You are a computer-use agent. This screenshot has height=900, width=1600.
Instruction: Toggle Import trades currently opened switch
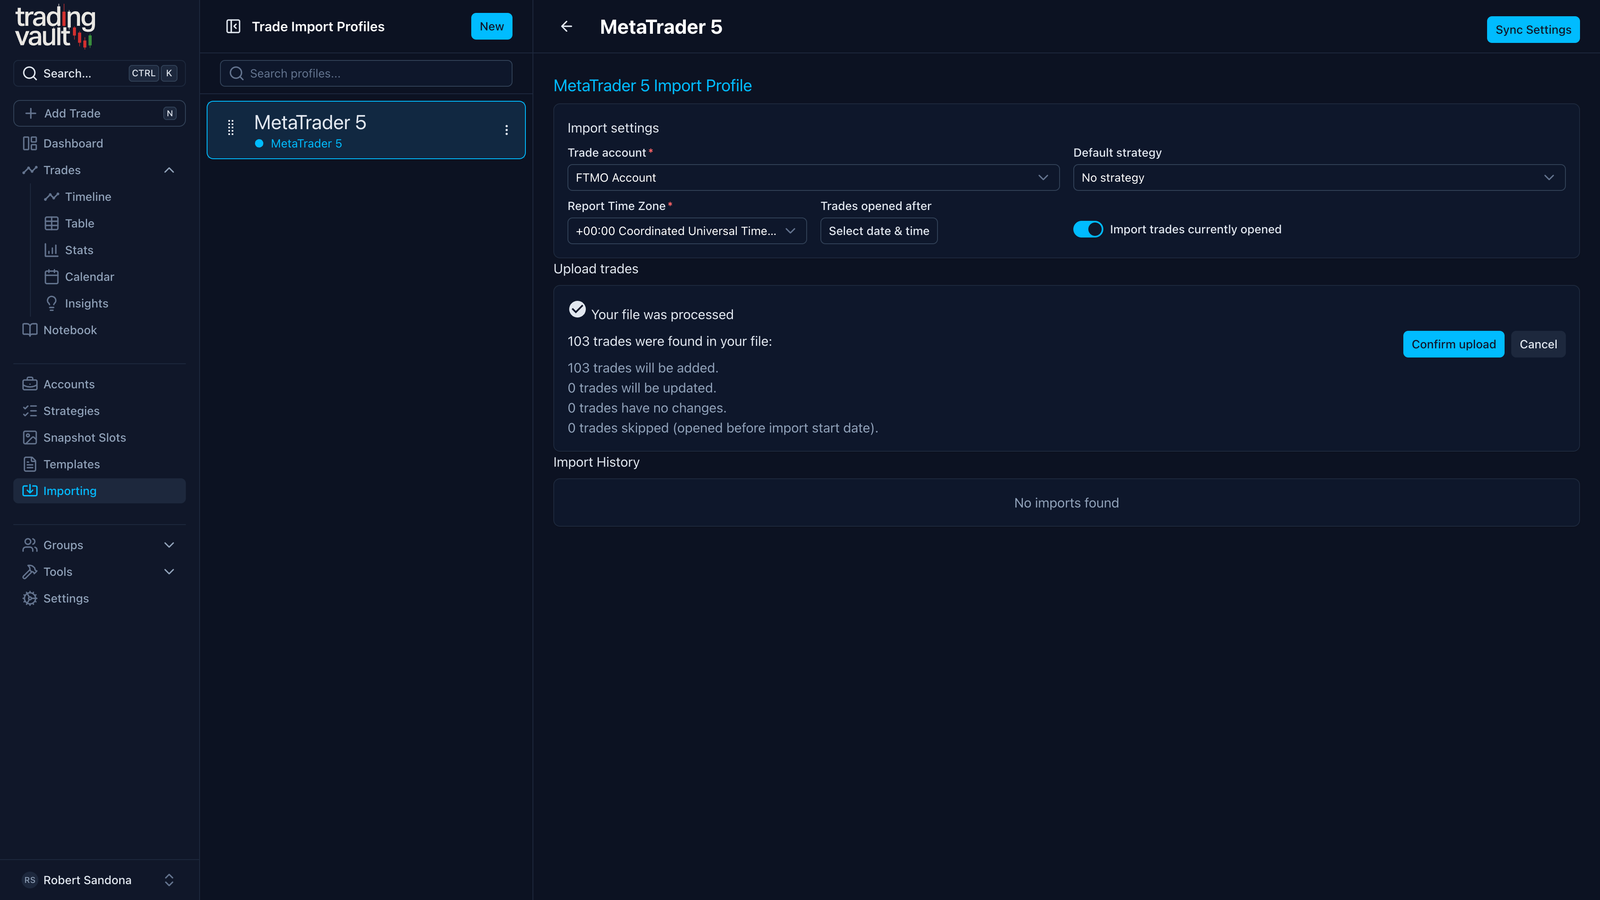pyautogui.click(x=1088, y=230)
